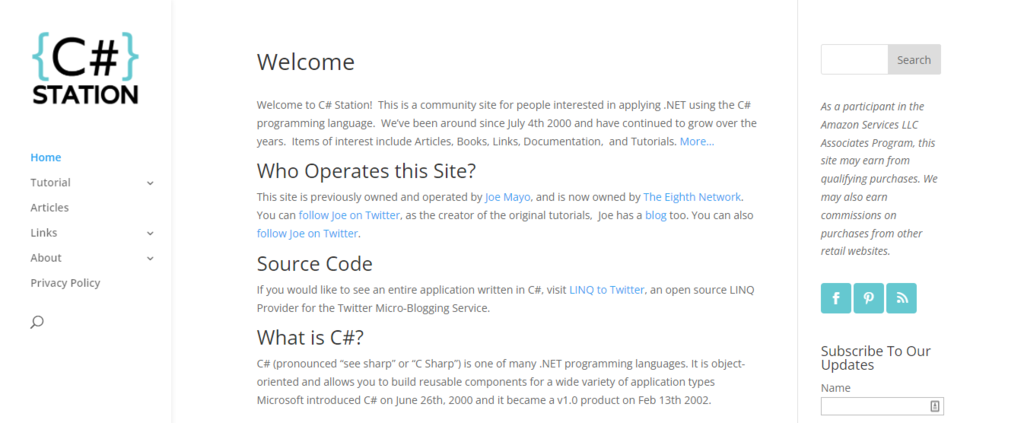This screenshot has width=1024, height=423.
Task: Expand the Tutorial submenu arrow
Action: (150, 183)
